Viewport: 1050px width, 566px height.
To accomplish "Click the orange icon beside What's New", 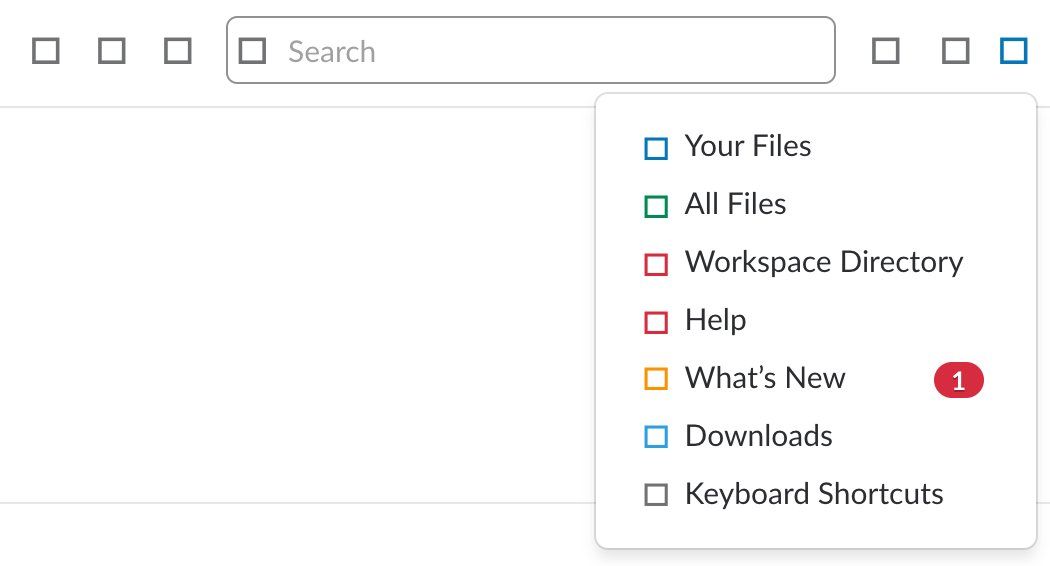I will tap(656, 378).
